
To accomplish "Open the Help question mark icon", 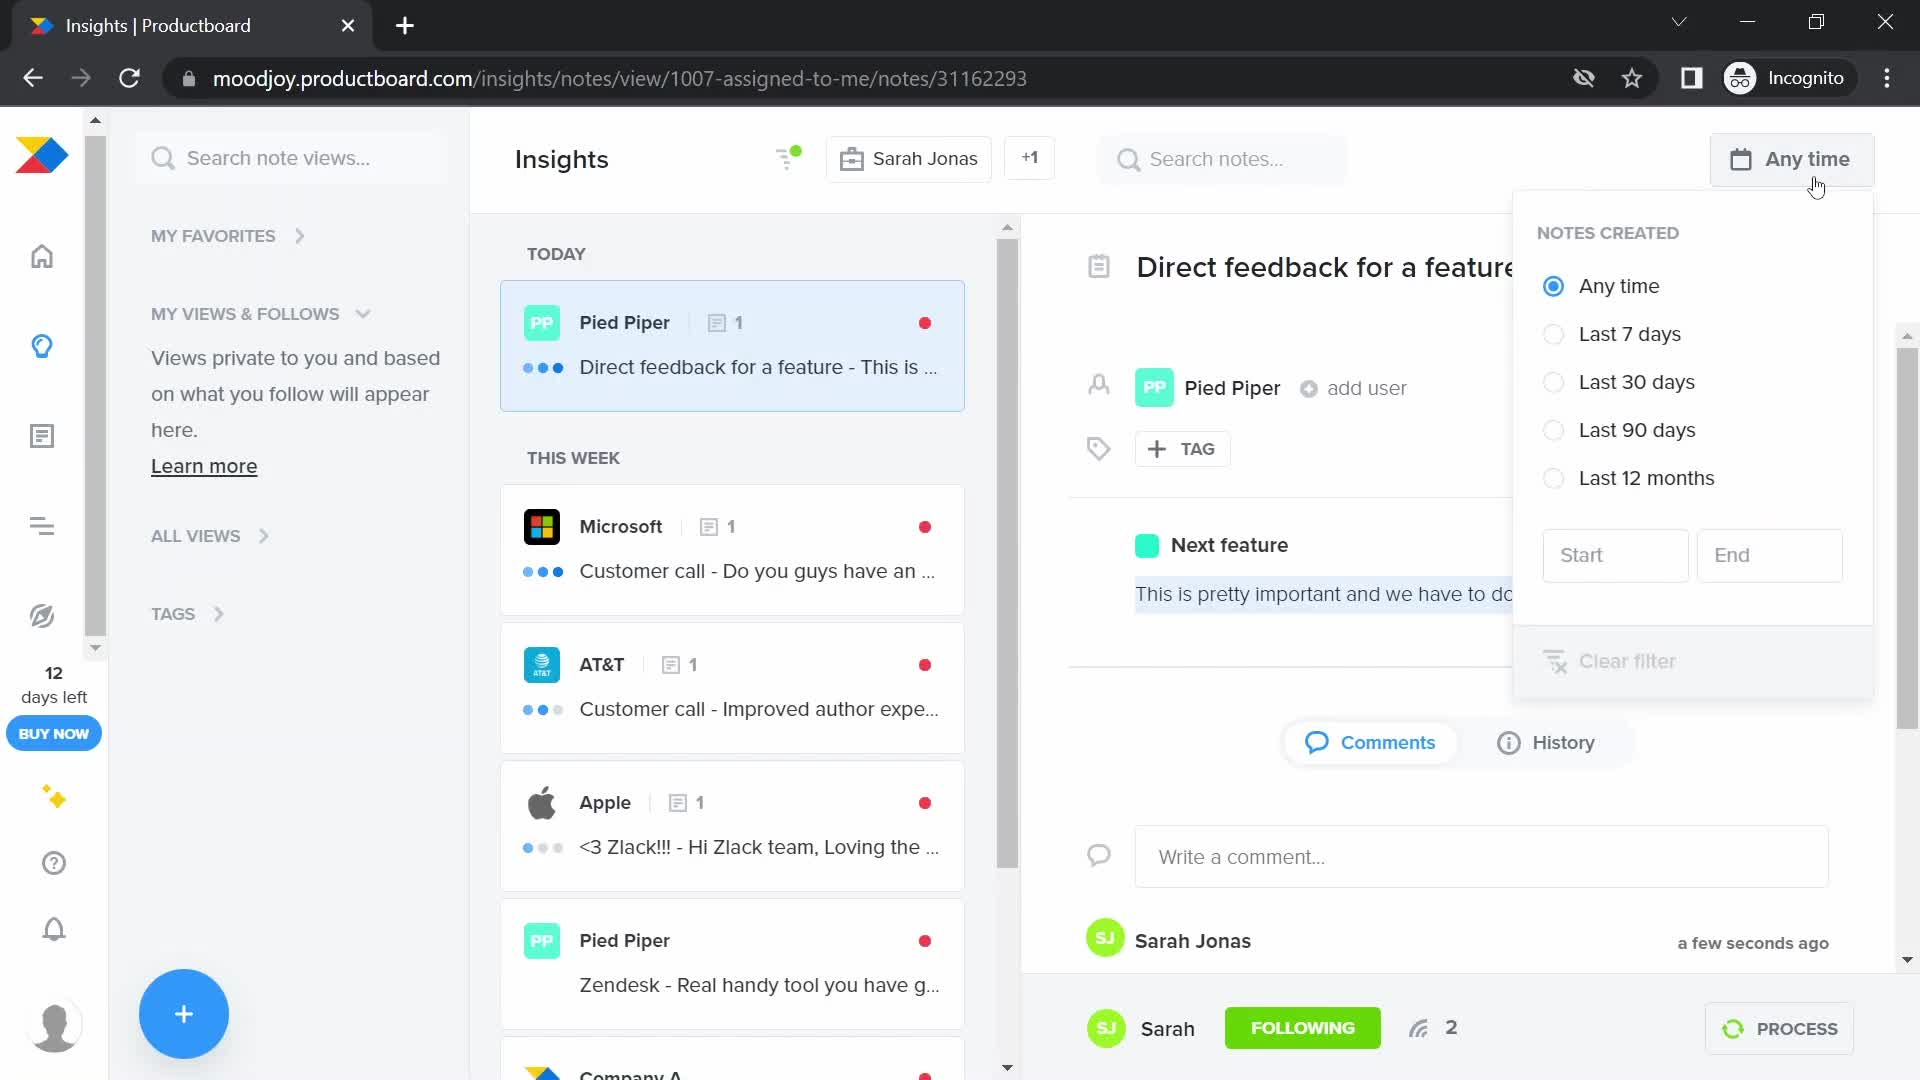I will tap(54, 863).
